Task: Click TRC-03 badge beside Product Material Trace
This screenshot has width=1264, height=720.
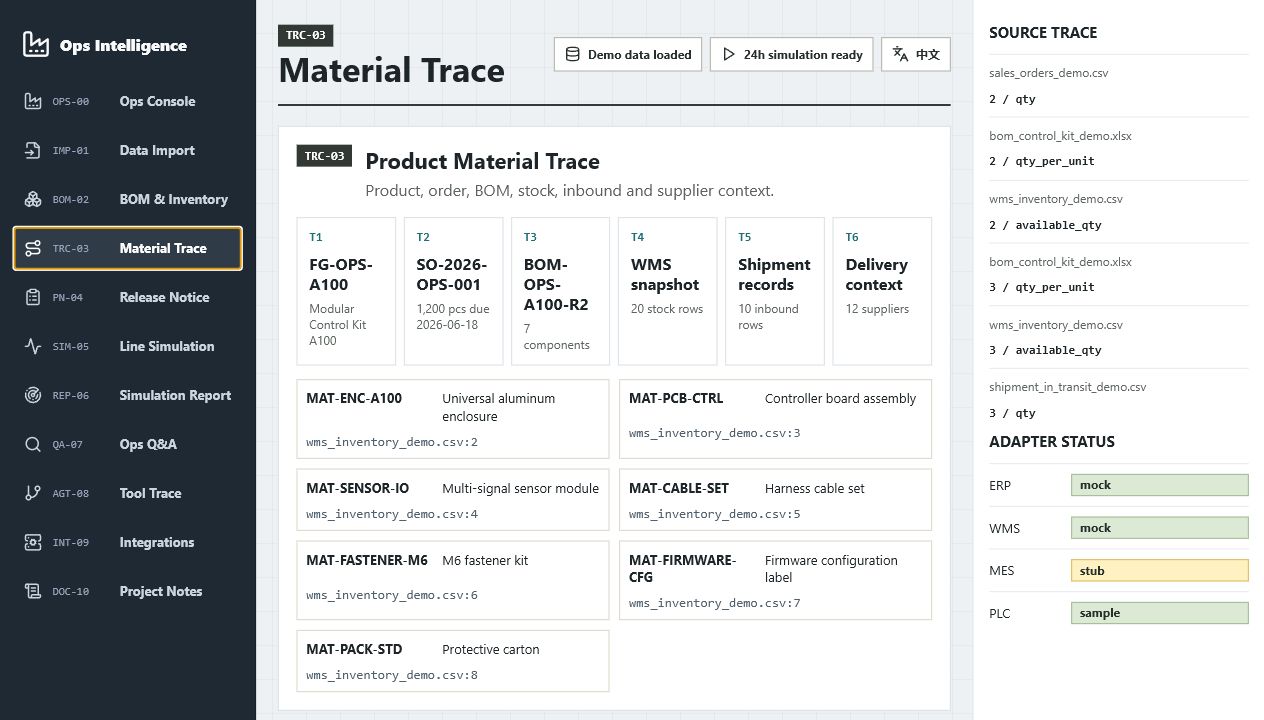Action: pos(324,156)
